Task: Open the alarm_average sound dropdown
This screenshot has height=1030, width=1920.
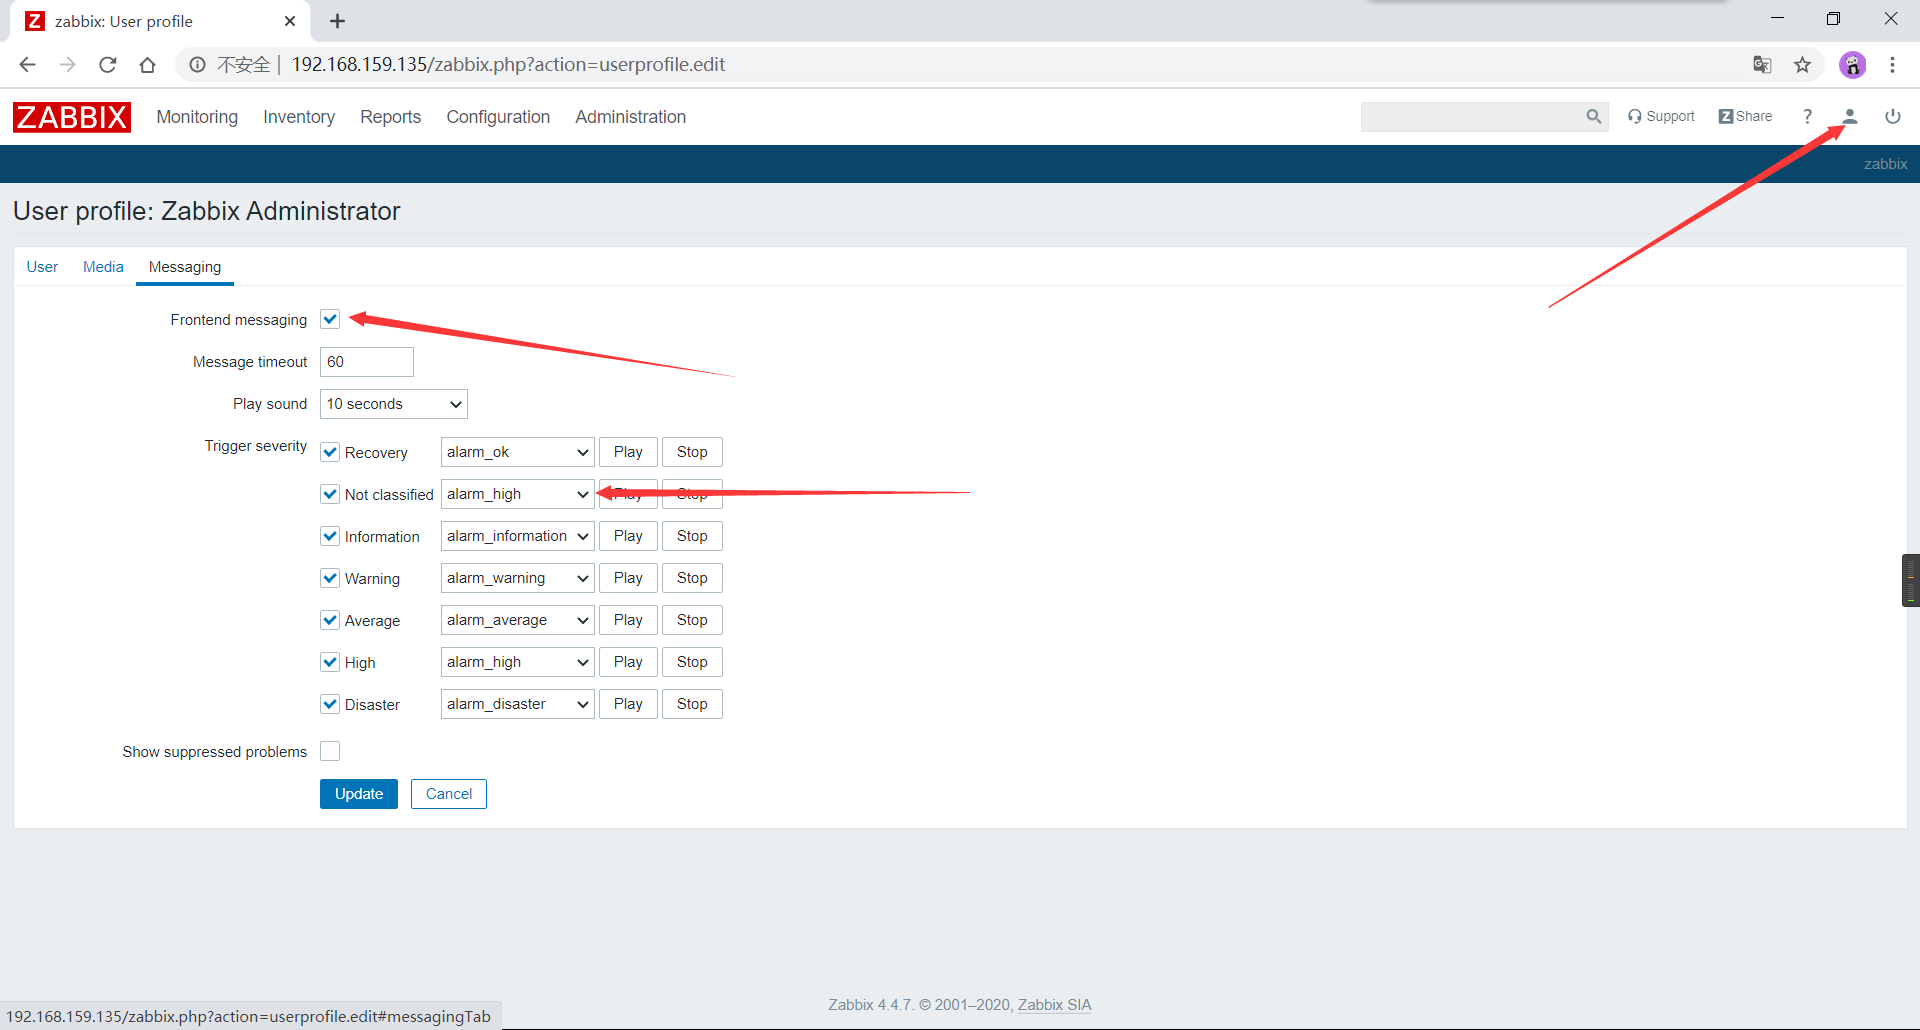Action: tap(517, 620)
